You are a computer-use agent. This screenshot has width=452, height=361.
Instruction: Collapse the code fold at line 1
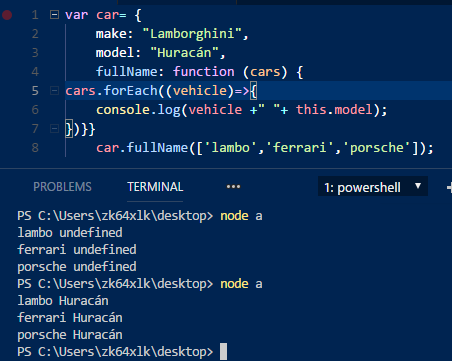tap(54, 15)
